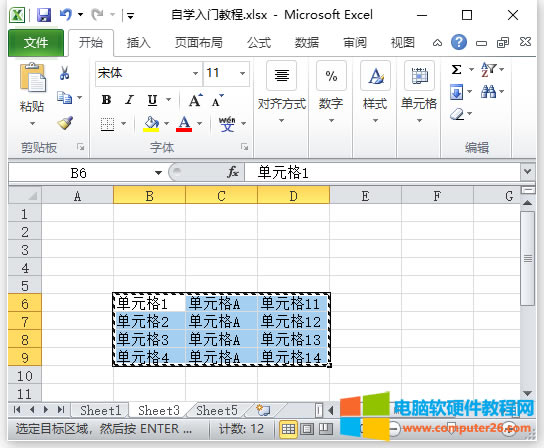Image resolution: width=544 pixels, height=448 pixels.
Task: Toggle Italic formatting
Action: [x=129, y=100]
